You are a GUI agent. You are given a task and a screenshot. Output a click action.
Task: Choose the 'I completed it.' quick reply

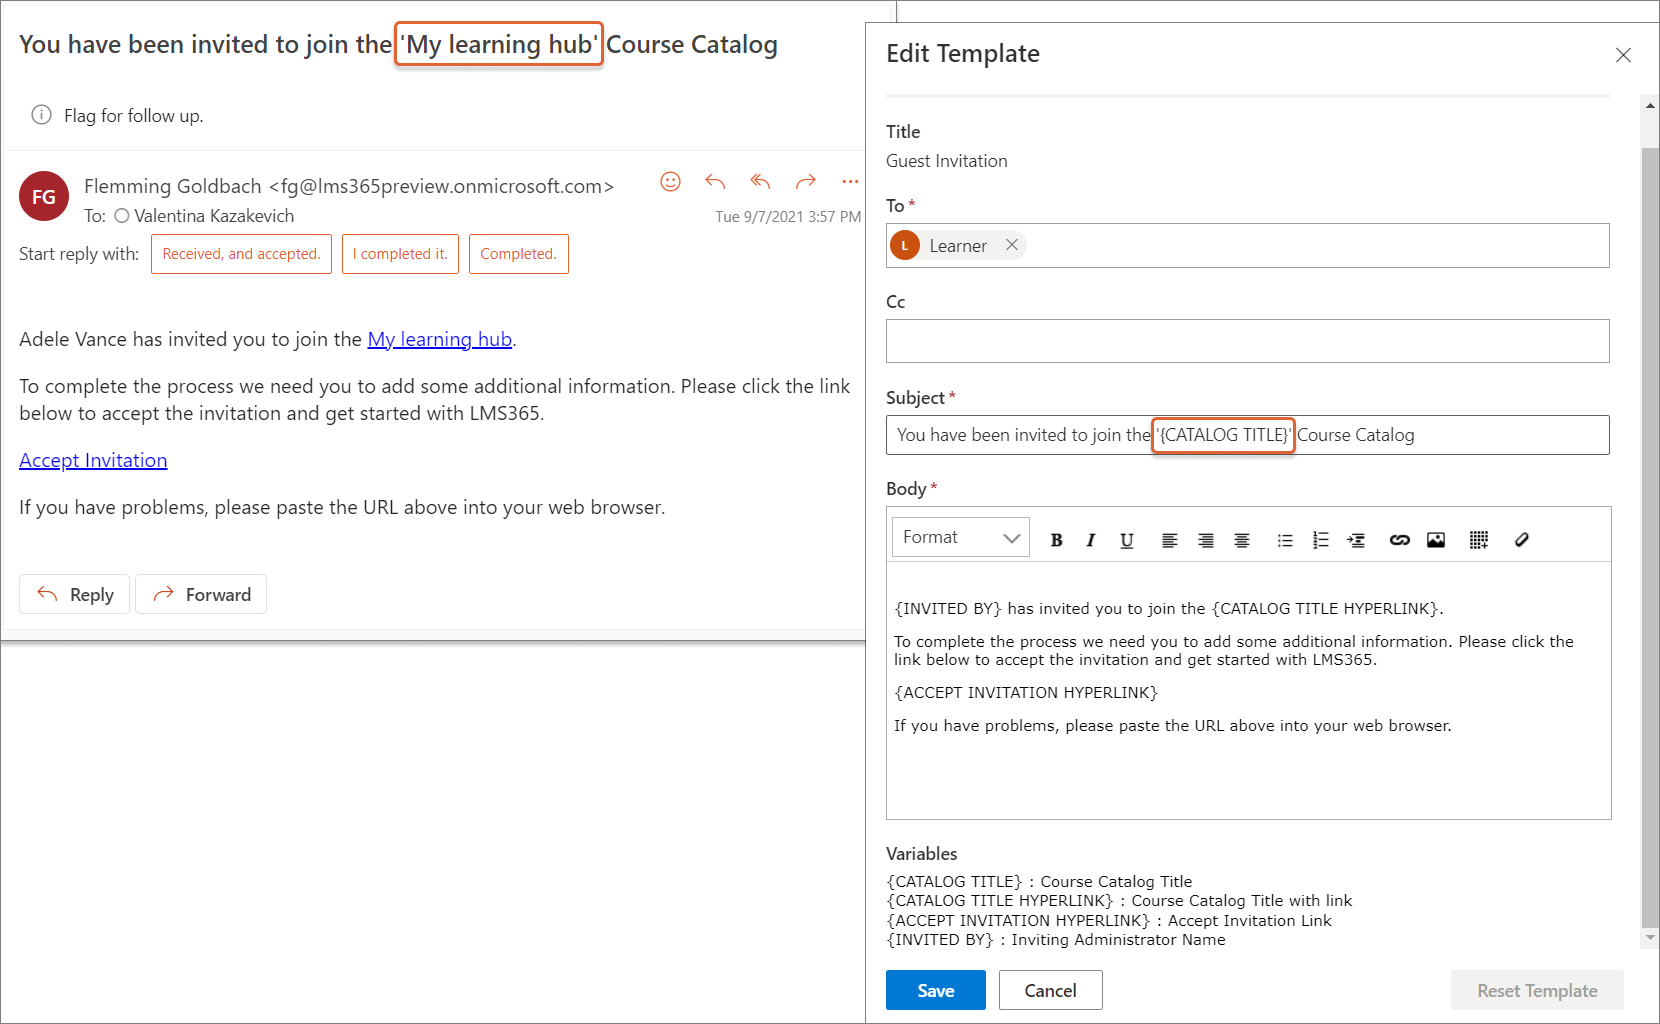(x=400, y=254)
